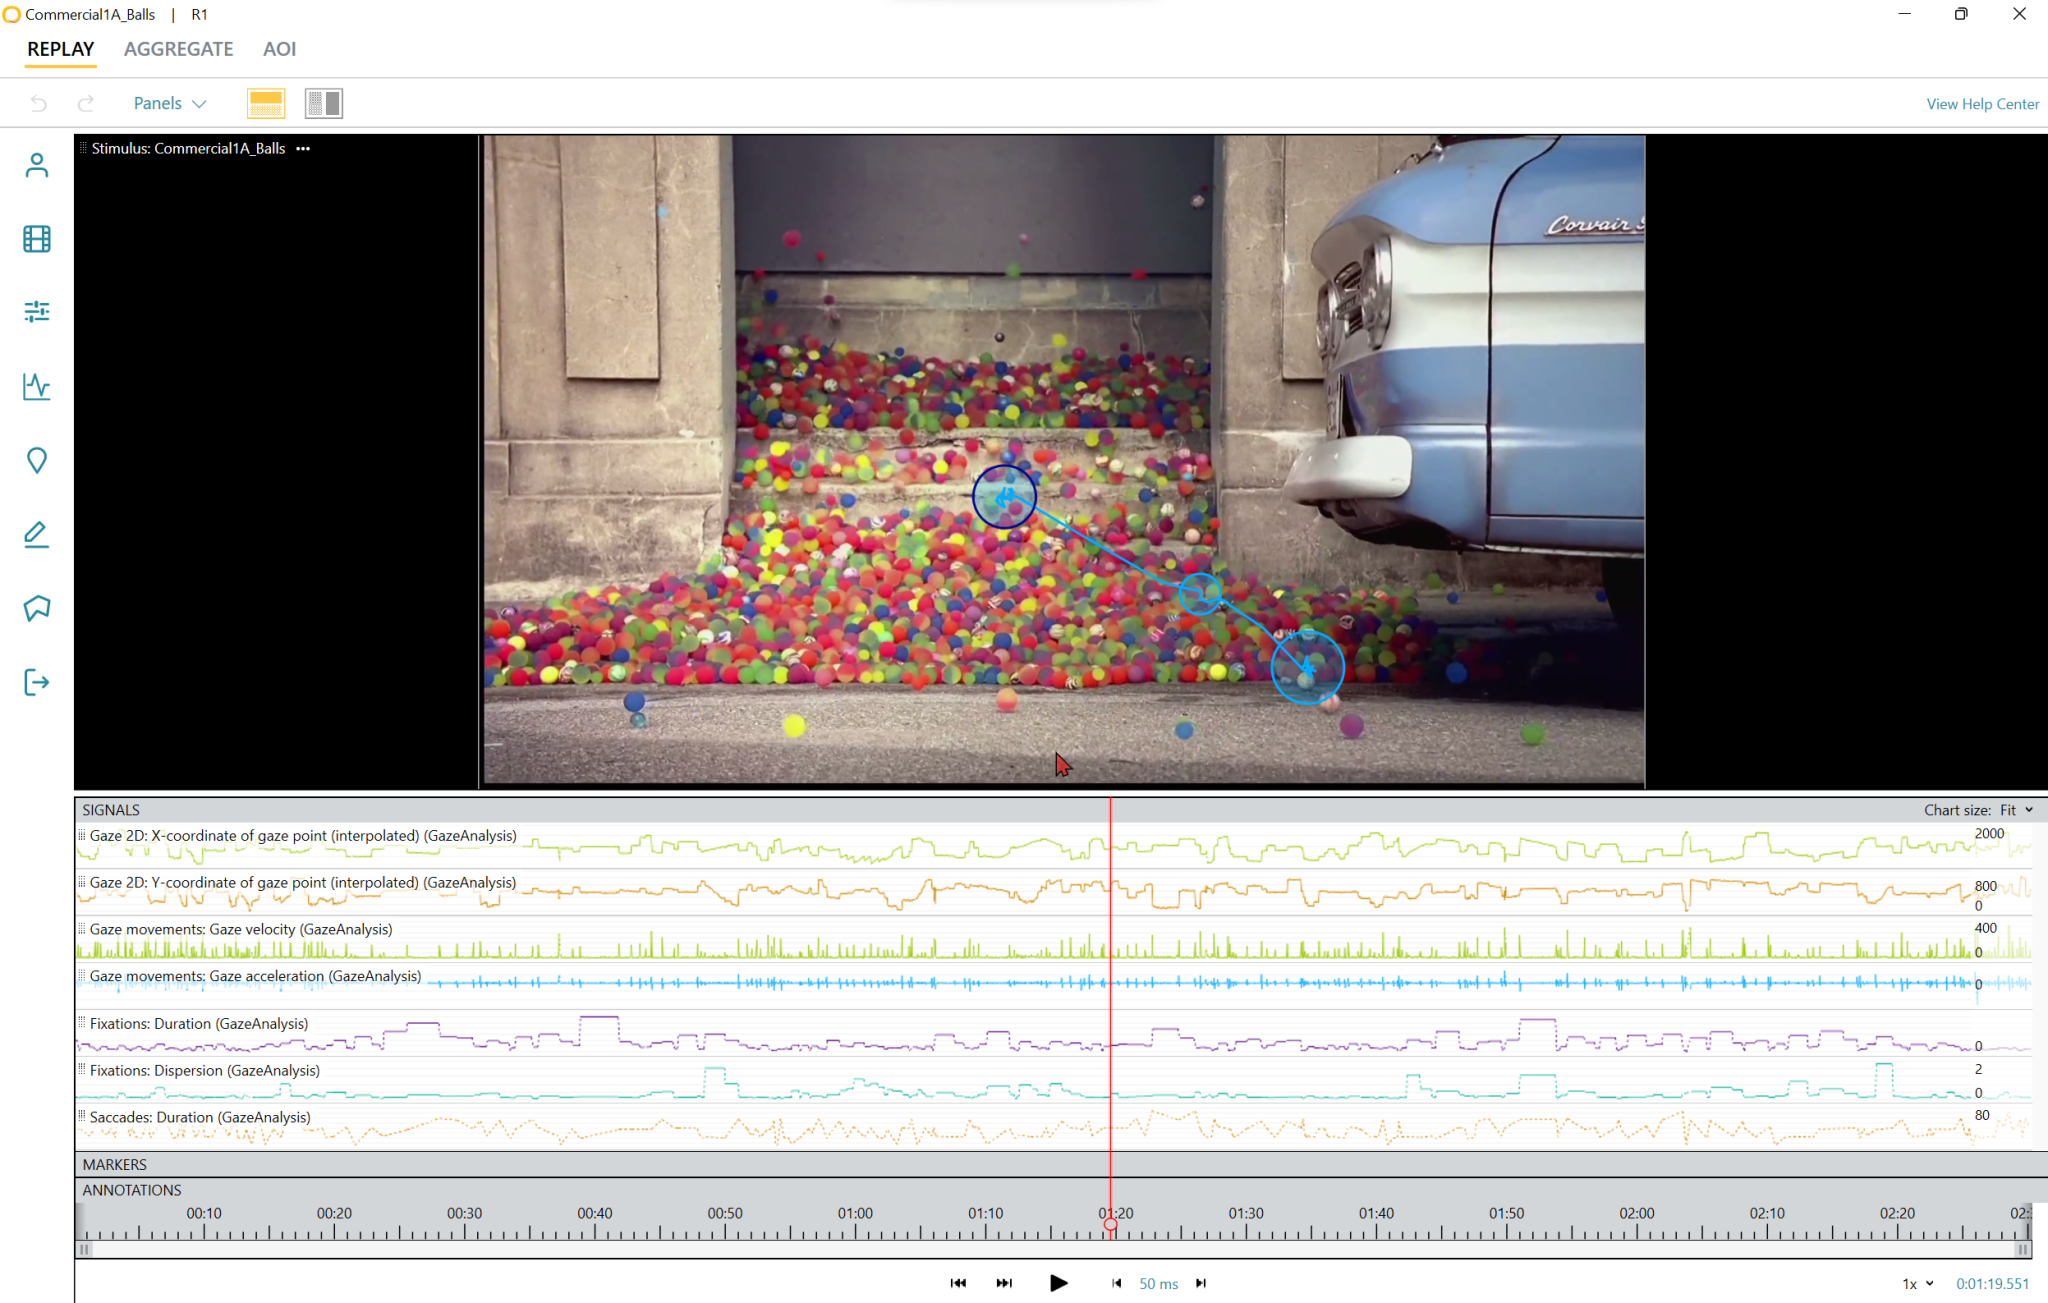Toggle the side-by-side gray panel layout
2048x1303 pixels.
324,103
